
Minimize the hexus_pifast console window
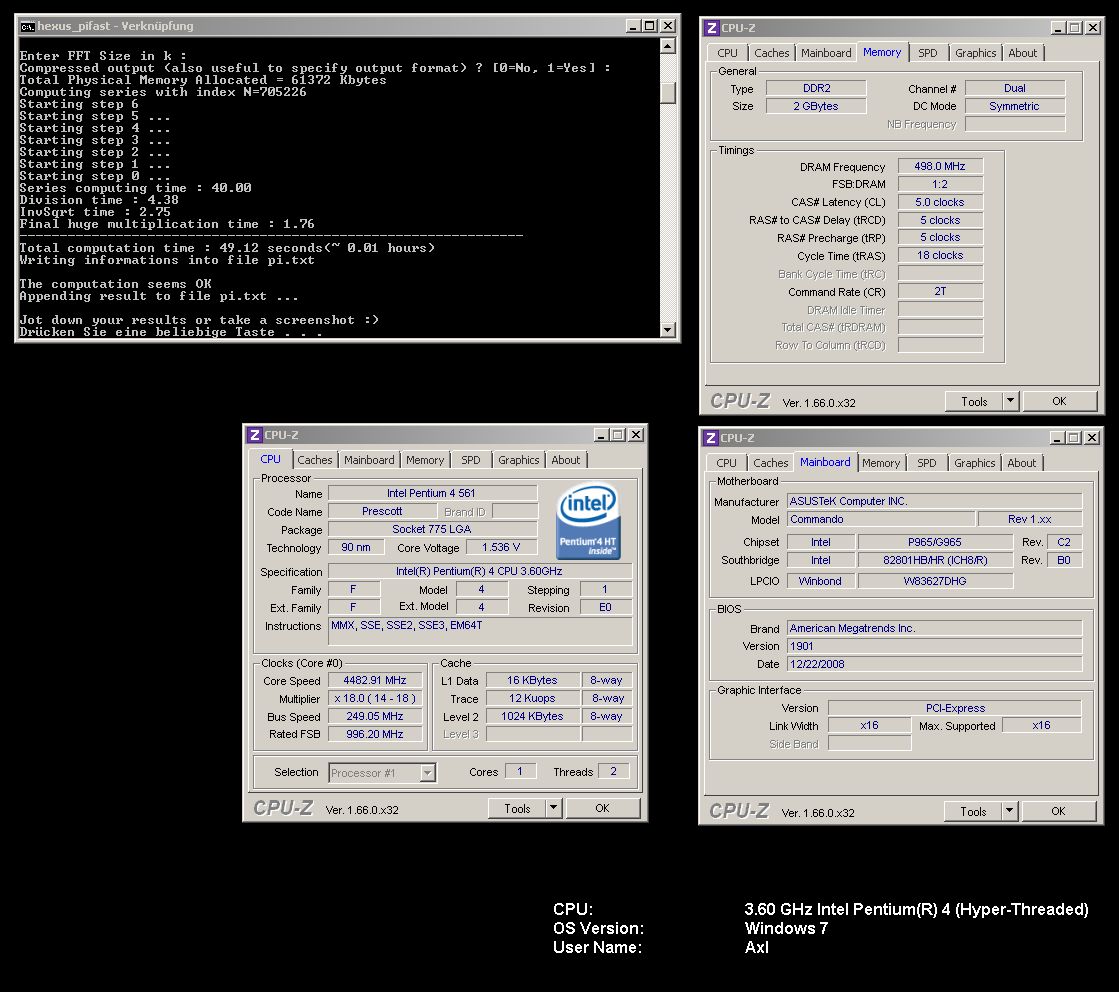coord(633,26)
